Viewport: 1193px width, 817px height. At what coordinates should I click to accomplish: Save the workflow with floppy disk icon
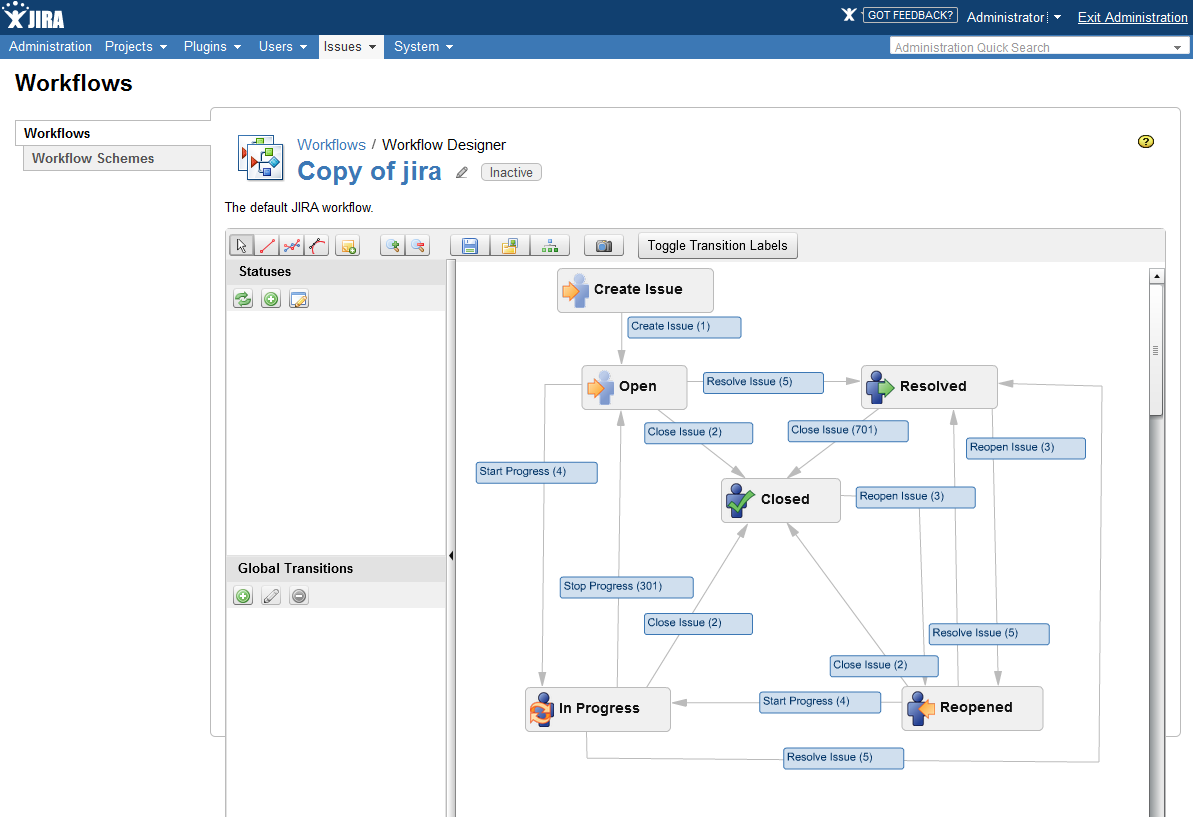click(x=470, y=246)
